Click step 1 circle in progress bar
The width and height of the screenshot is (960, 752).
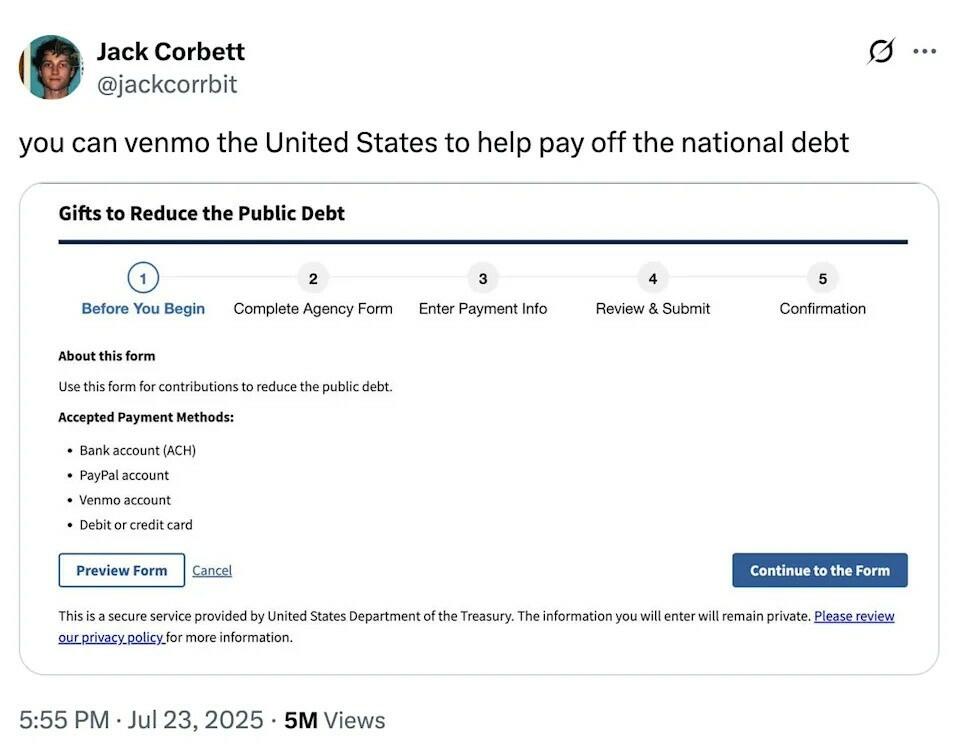pos(143,278)
